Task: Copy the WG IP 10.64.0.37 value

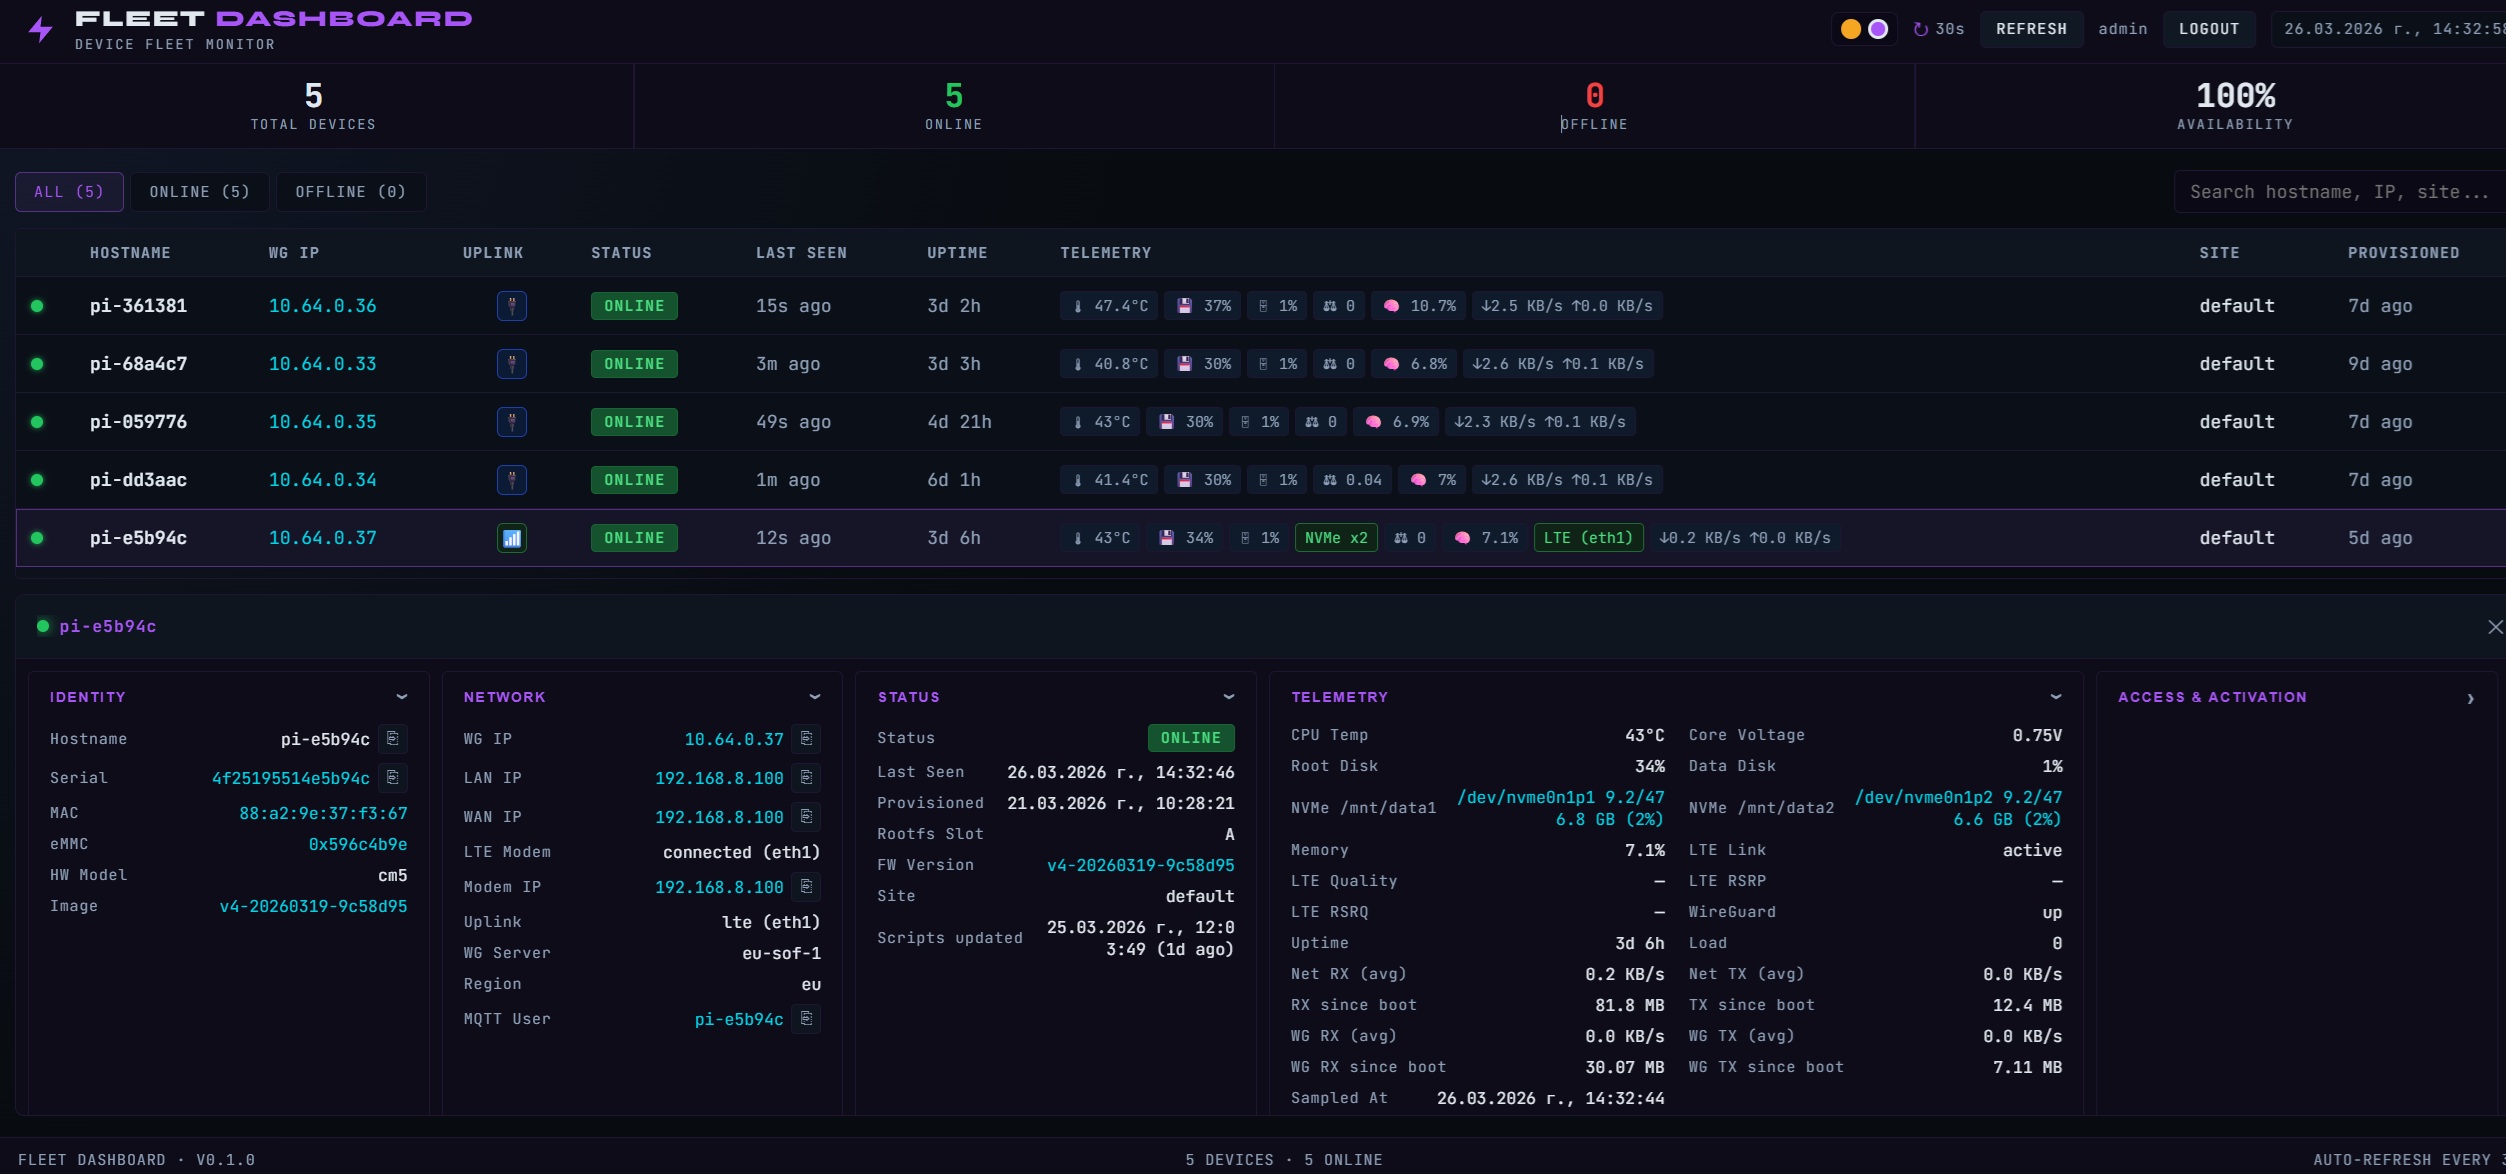Action: point(806,739)
